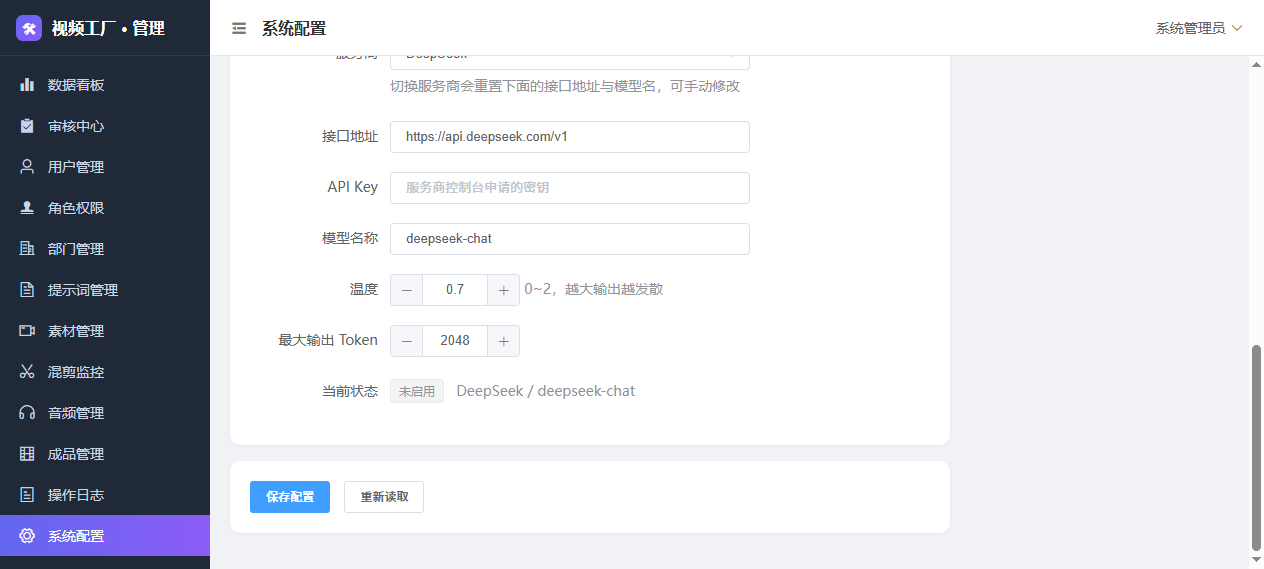This screenshot has width=1264, height=569.
Task: Increase 温度 with plus button
Action: pos(503,289)
